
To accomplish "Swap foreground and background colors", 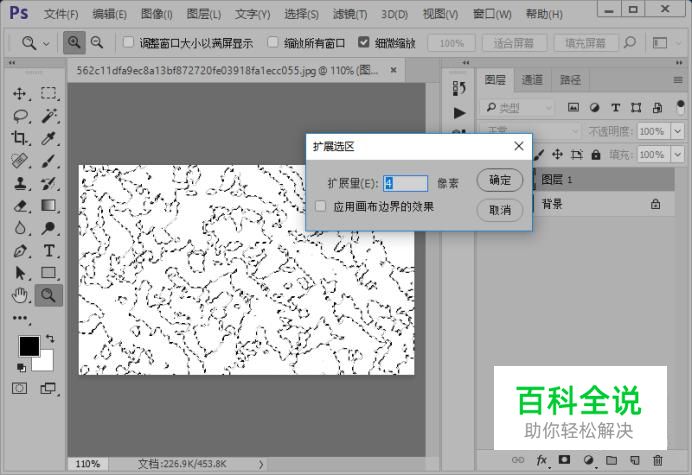I will tap(50, 339).
